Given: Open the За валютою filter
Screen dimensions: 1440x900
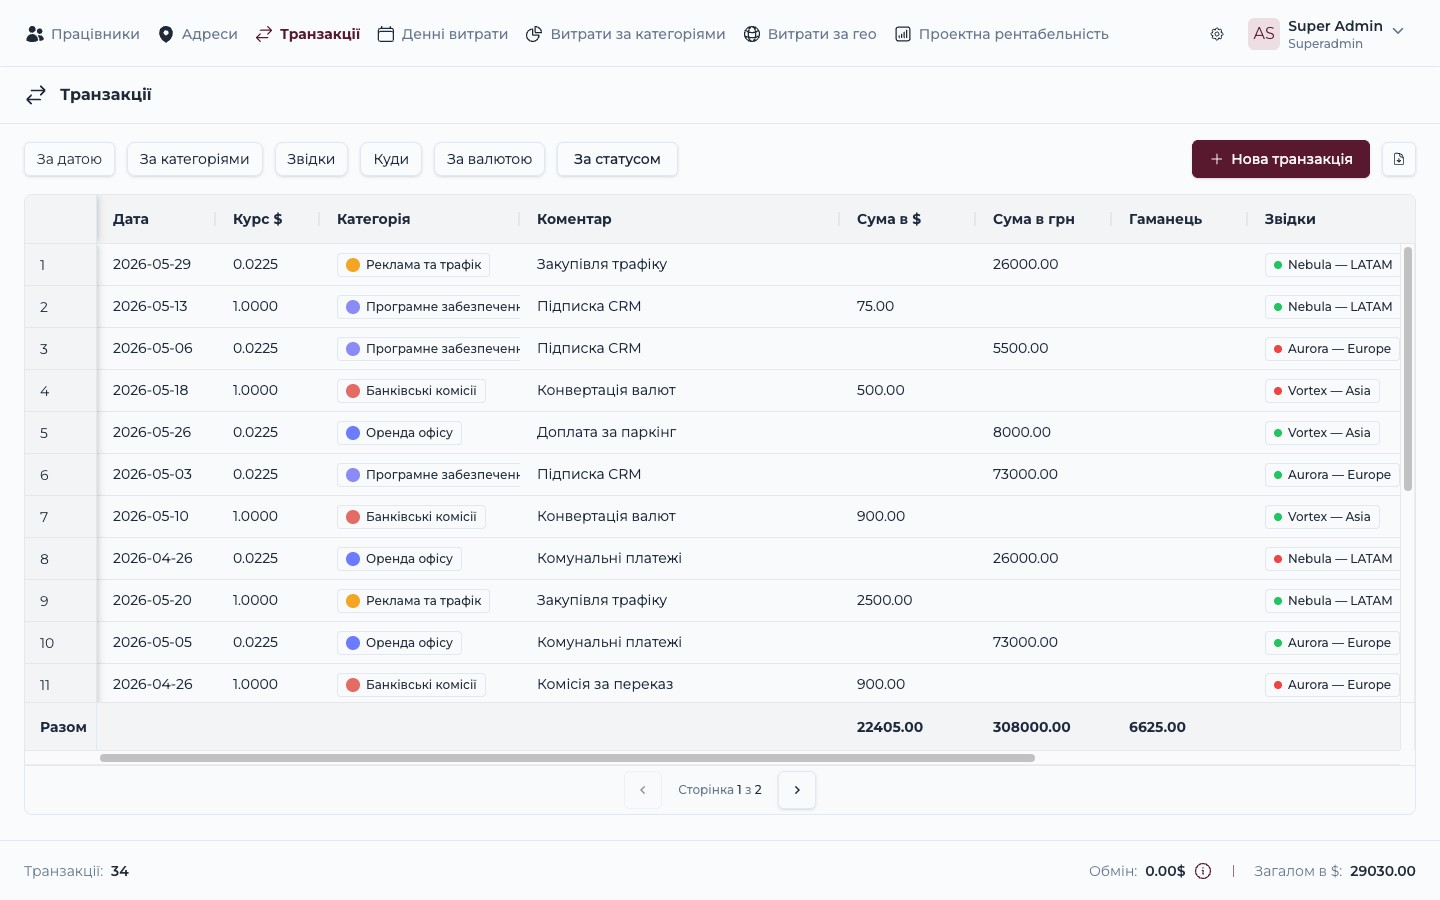Looking at the screenshot, I should [x=490, y=159].
